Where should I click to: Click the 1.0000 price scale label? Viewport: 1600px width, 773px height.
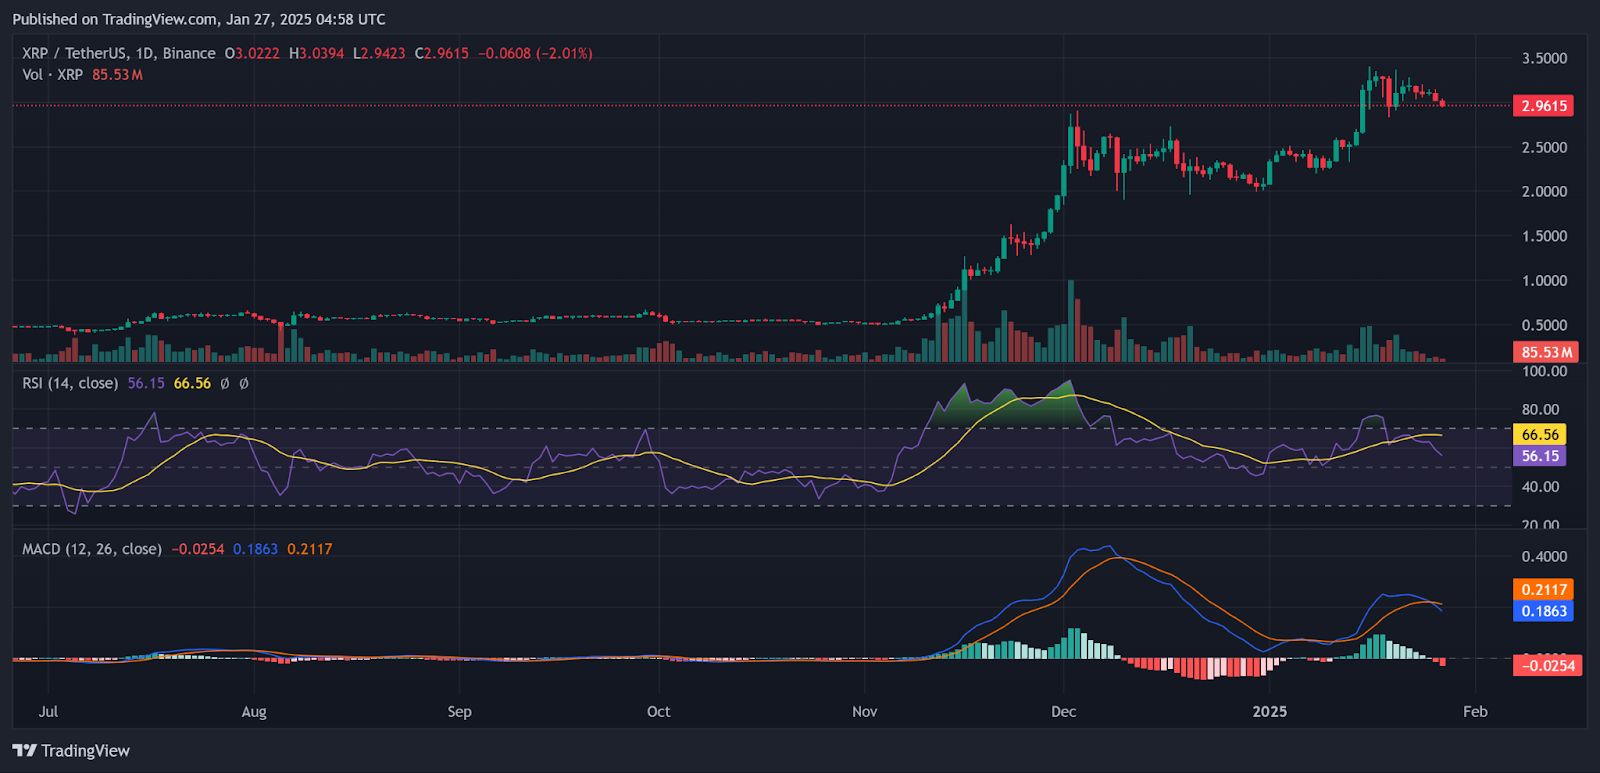(x=1544, y=280)
